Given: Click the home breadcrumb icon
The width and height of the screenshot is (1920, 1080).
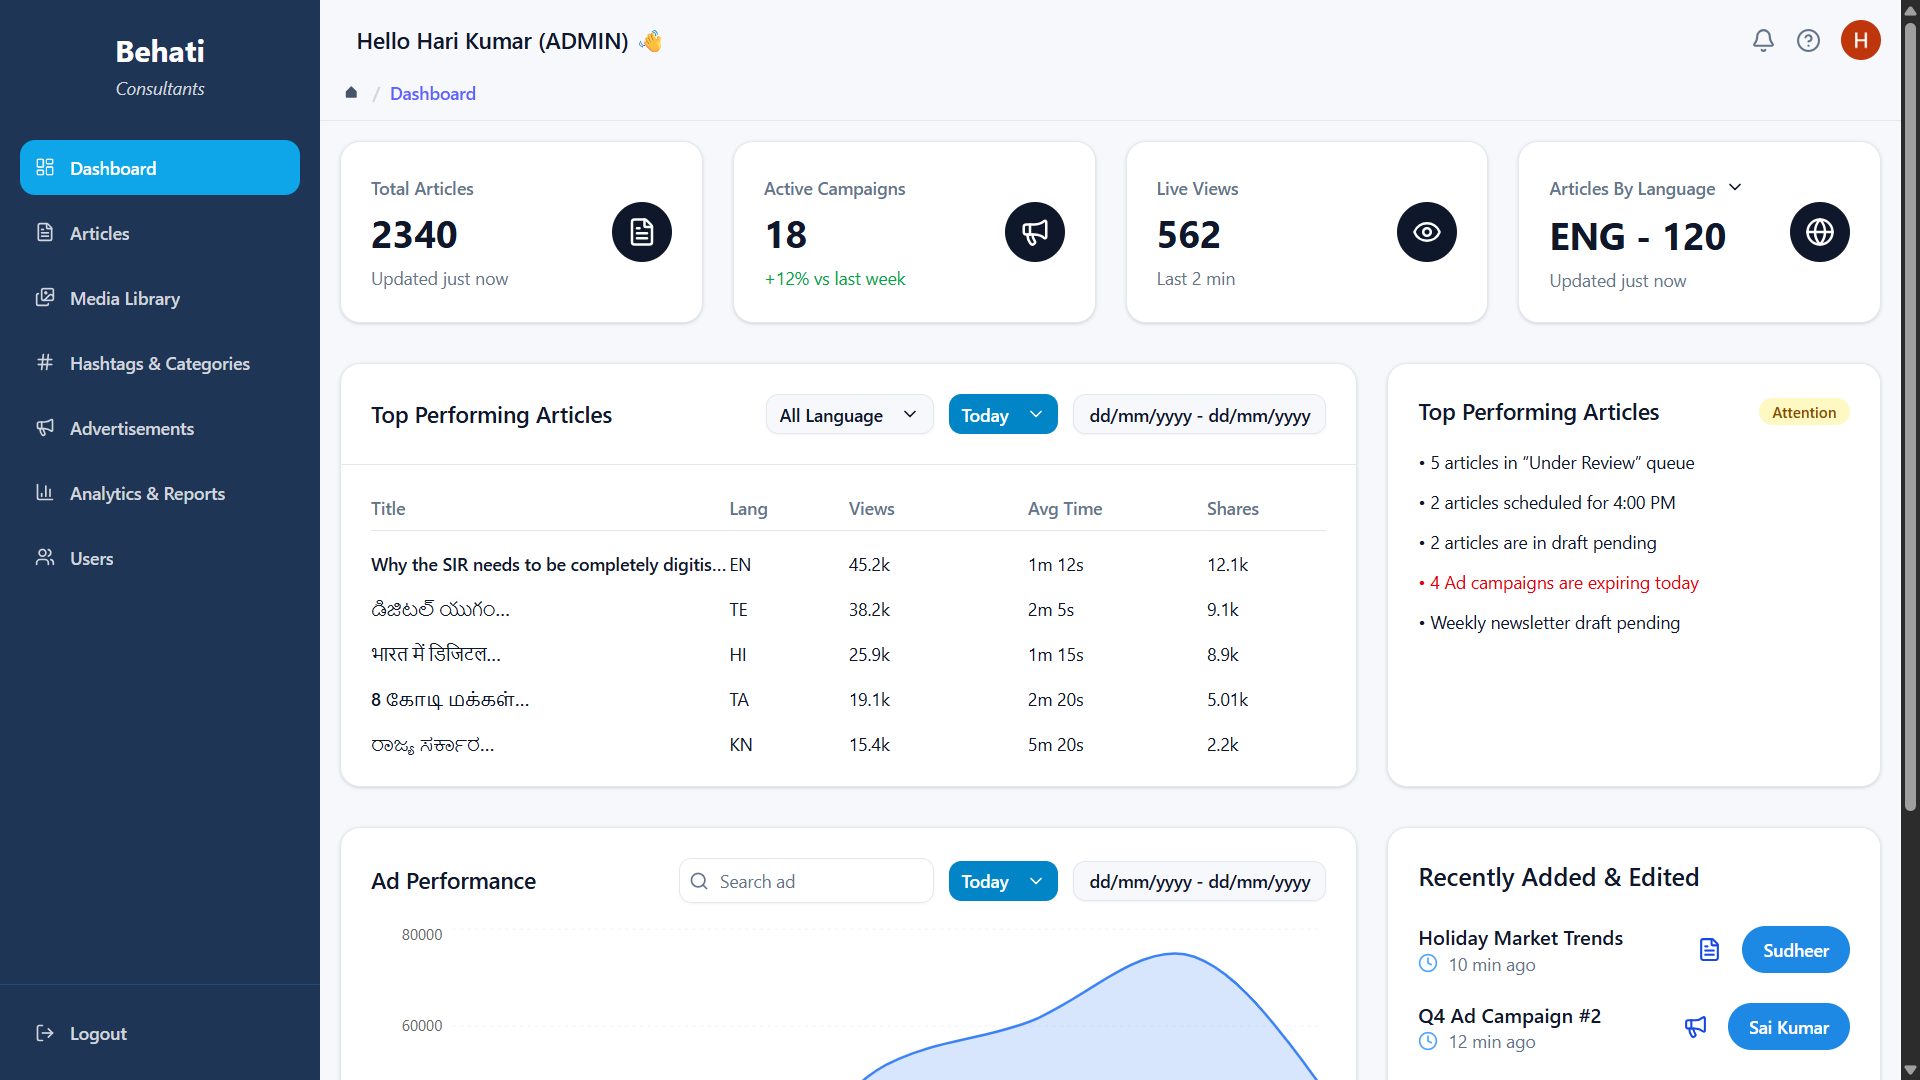Looking at the screenshot, I should (351, 93).
